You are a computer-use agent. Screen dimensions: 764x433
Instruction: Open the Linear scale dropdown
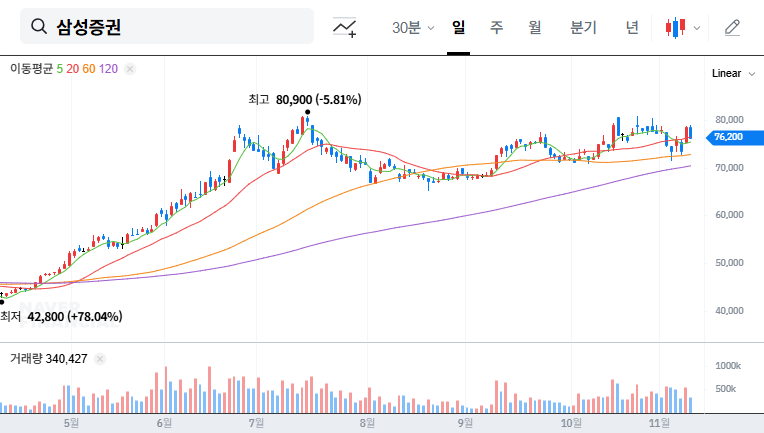[x=726, y=74]
